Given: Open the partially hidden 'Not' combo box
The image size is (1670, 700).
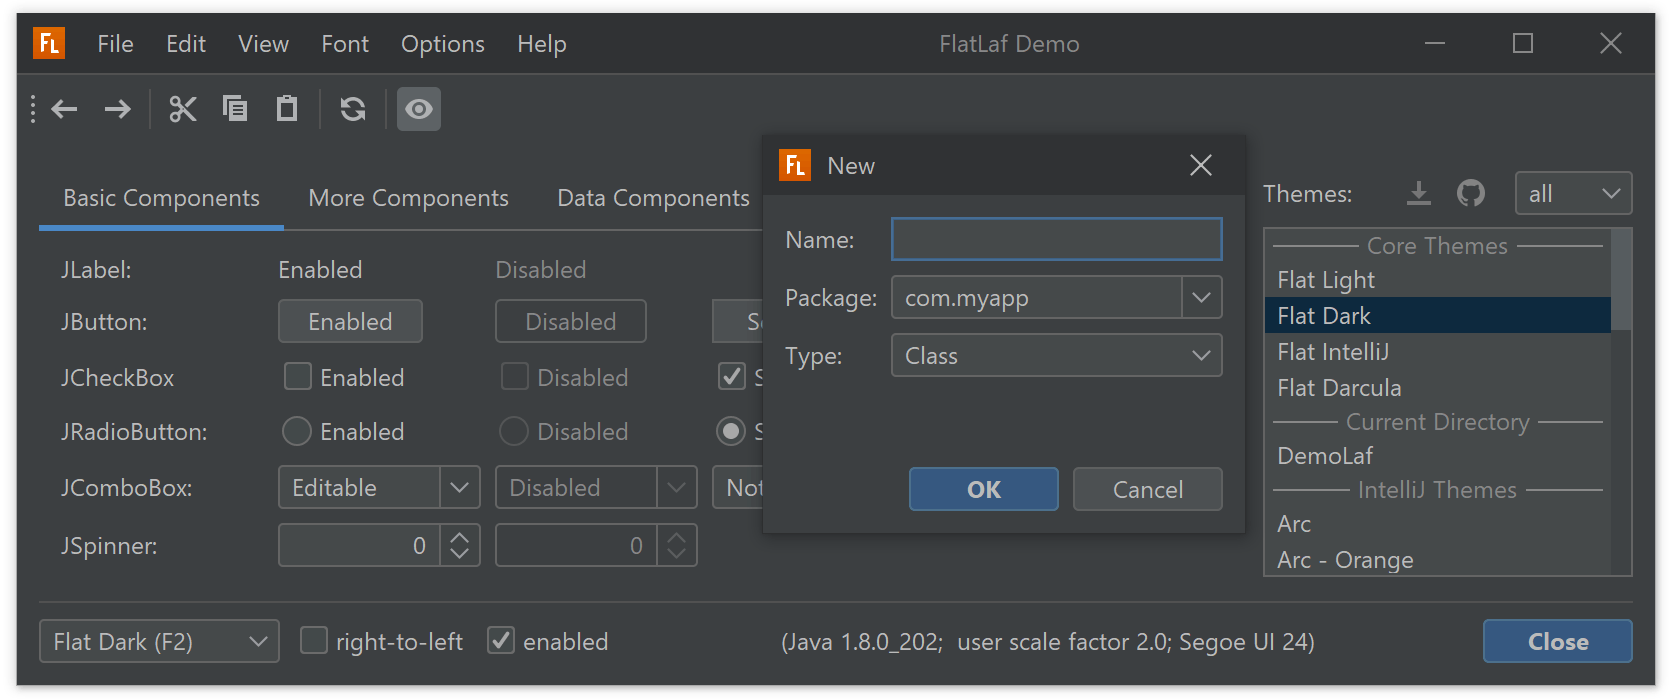Looking at the screenshot, I should [738, 487].
